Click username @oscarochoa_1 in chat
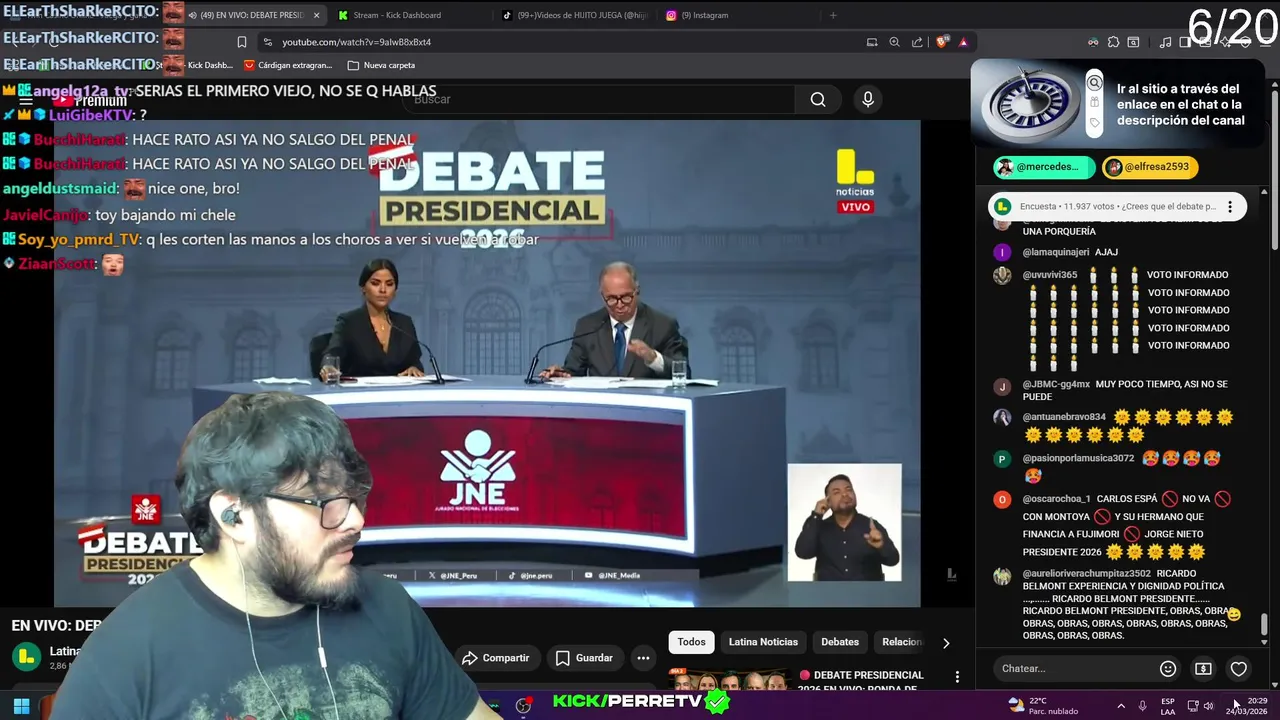This screenshot has height=720, width=1280. 1056,499
